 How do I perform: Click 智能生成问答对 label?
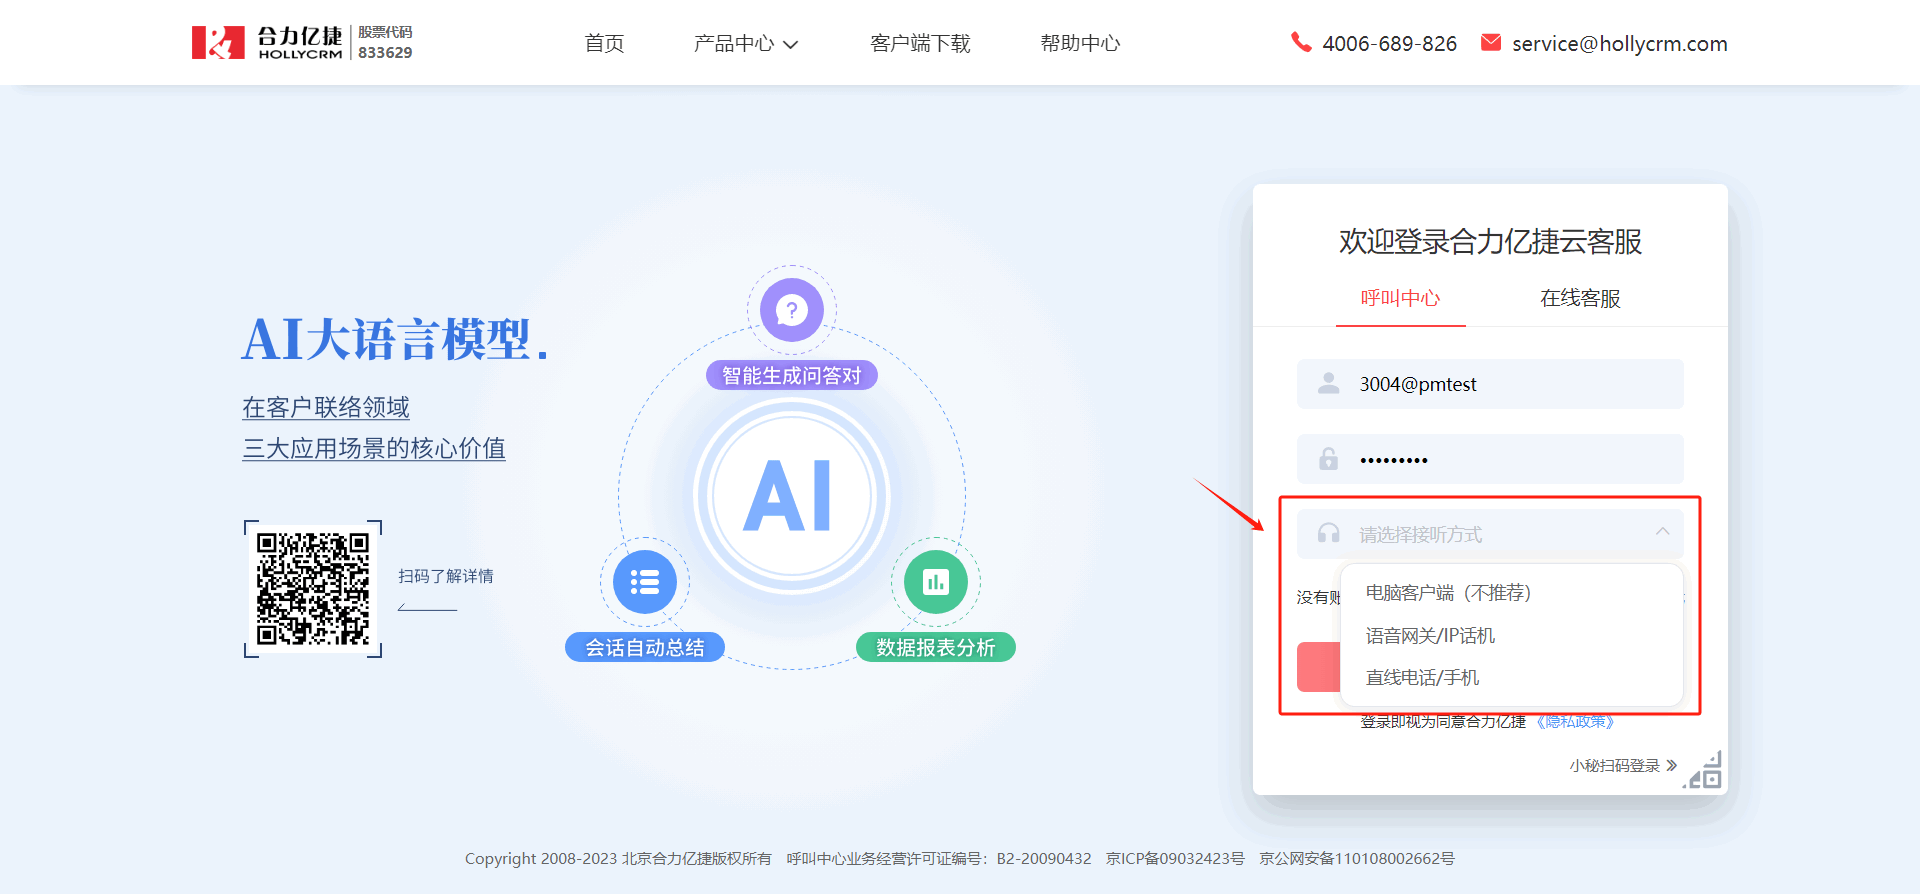792,375
